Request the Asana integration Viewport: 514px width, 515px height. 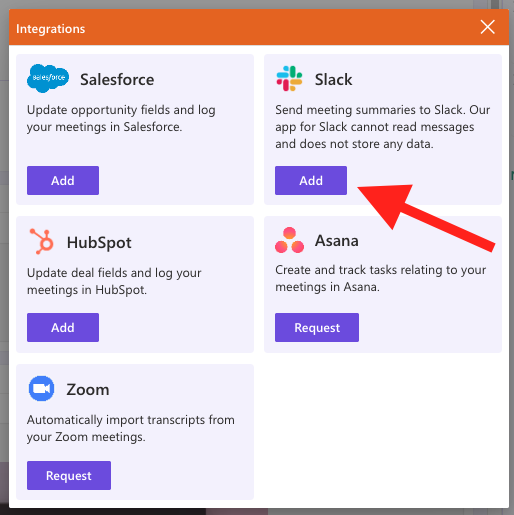317,327
